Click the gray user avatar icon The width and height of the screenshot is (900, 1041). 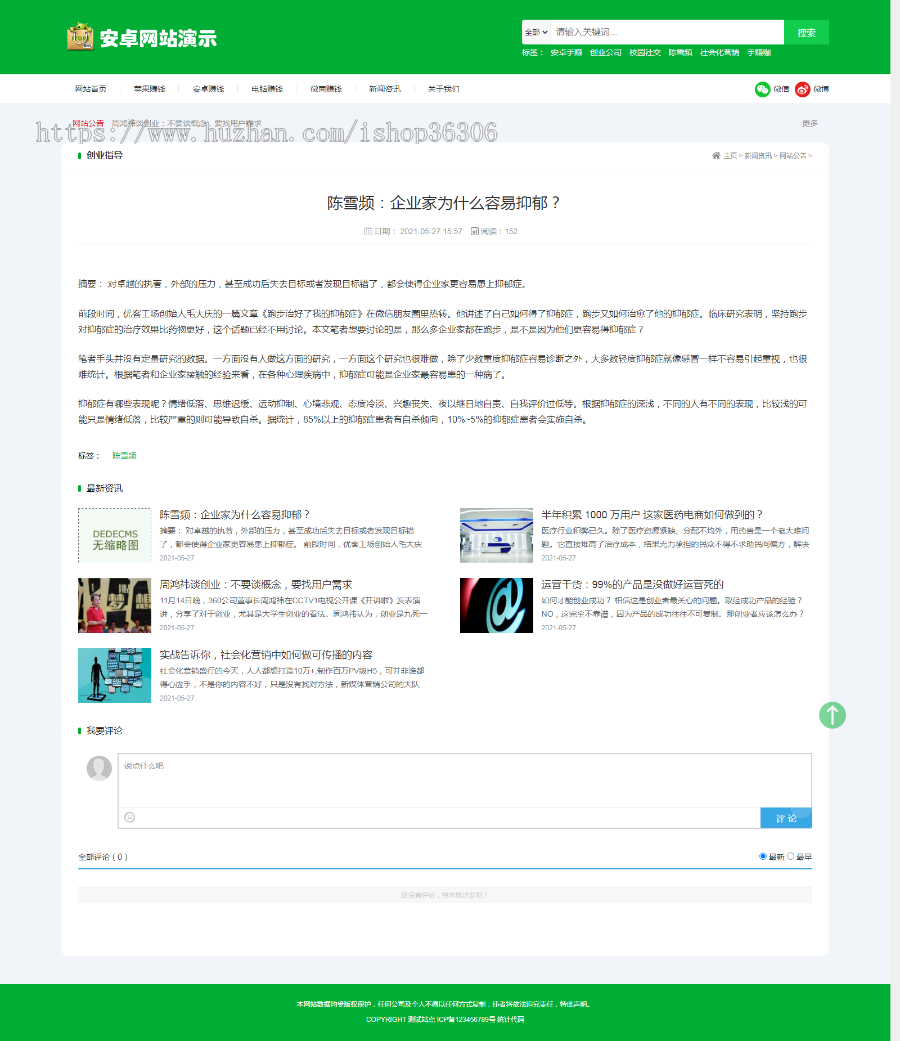tap(99, 768)
